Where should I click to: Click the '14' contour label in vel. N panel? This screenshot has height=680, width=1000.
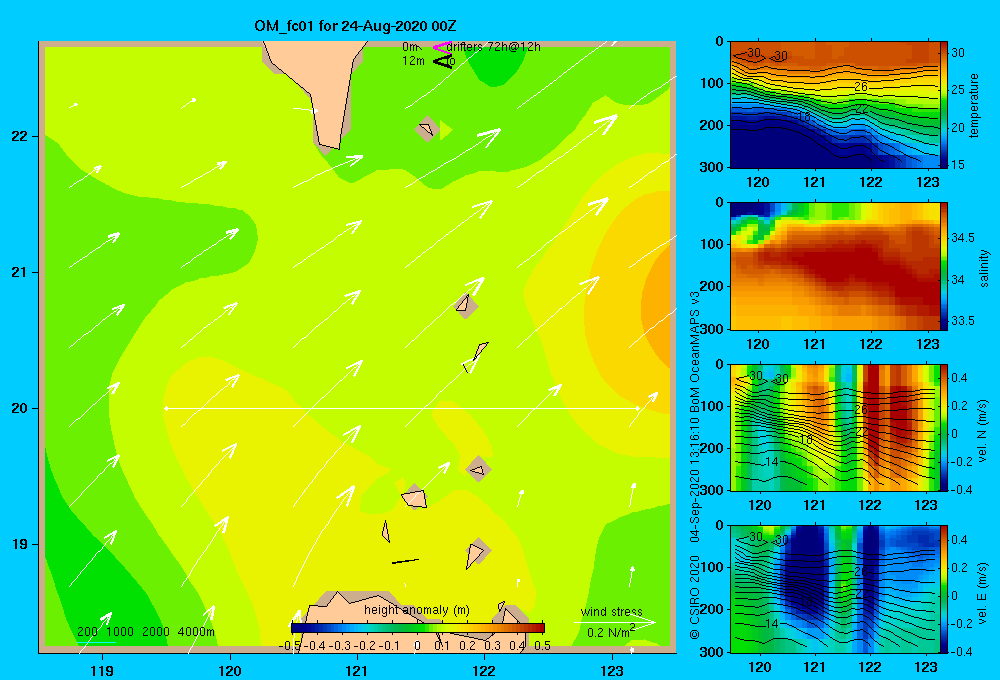tap(772, 462)
